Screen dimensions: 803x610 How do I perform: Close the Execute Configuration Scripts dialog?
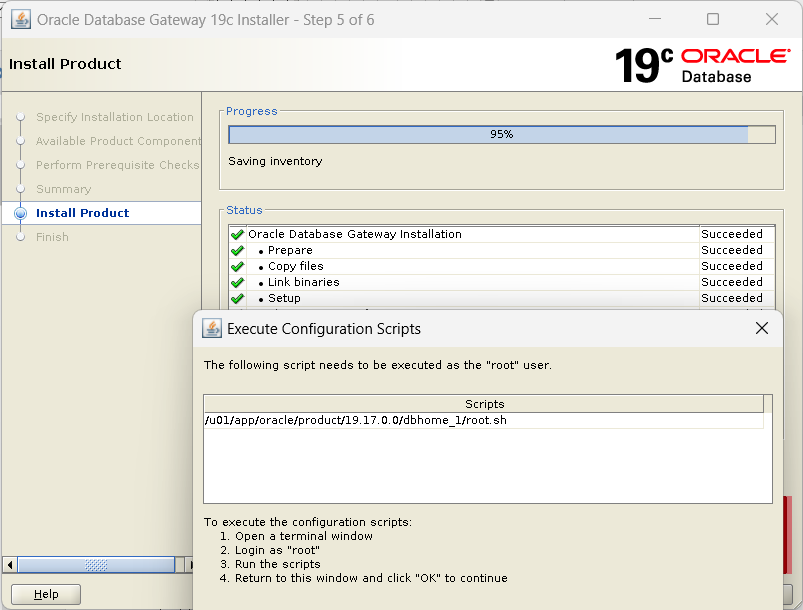click(762, 328)
